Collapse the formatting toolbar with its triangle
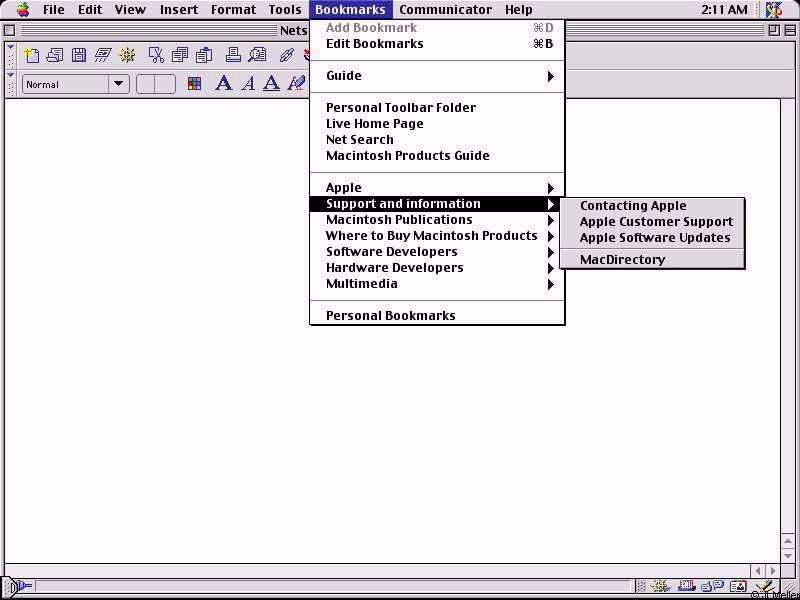The width and height of the screenshot is (800, 600). pos(10,75)
